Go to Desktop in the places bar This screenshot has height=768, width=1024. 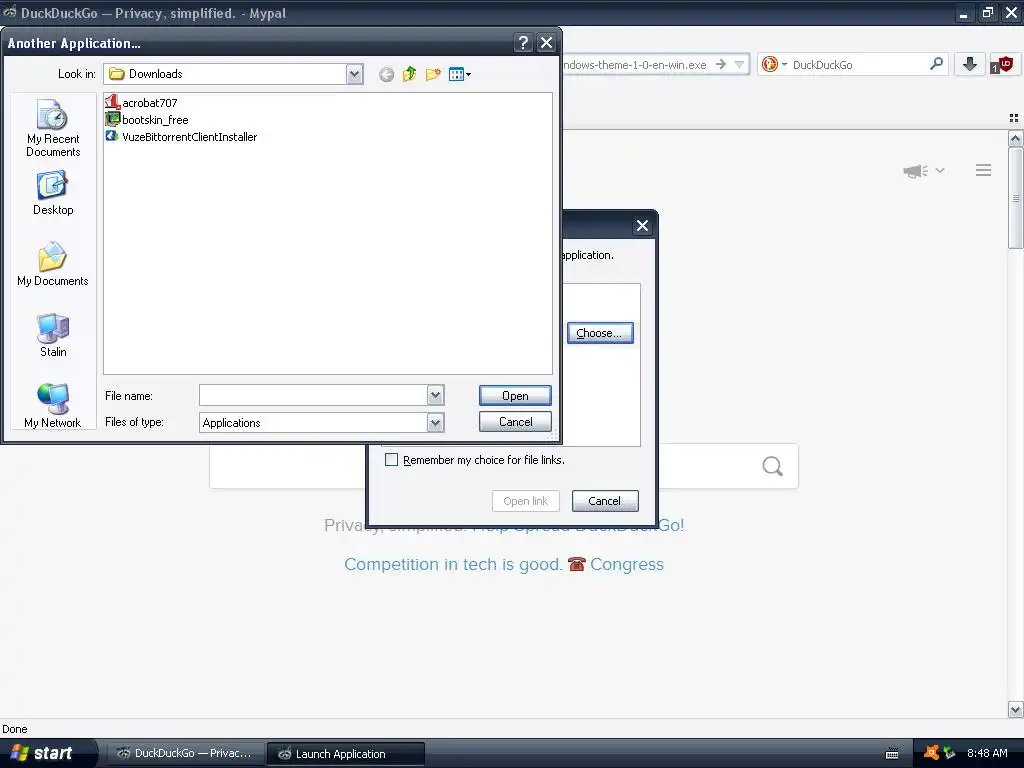53,193
